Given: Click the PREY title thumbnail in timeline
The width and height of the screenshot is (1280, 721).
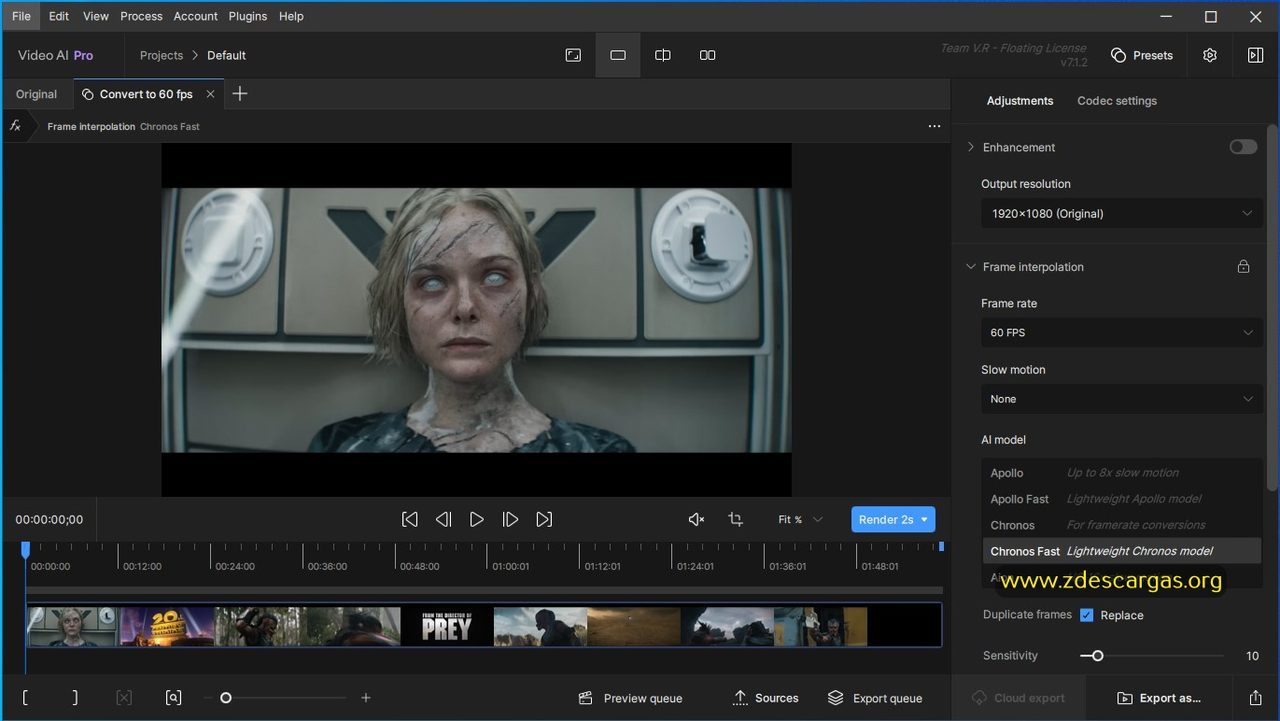Looking at the screenshot, I should click(x=447, y=626).
